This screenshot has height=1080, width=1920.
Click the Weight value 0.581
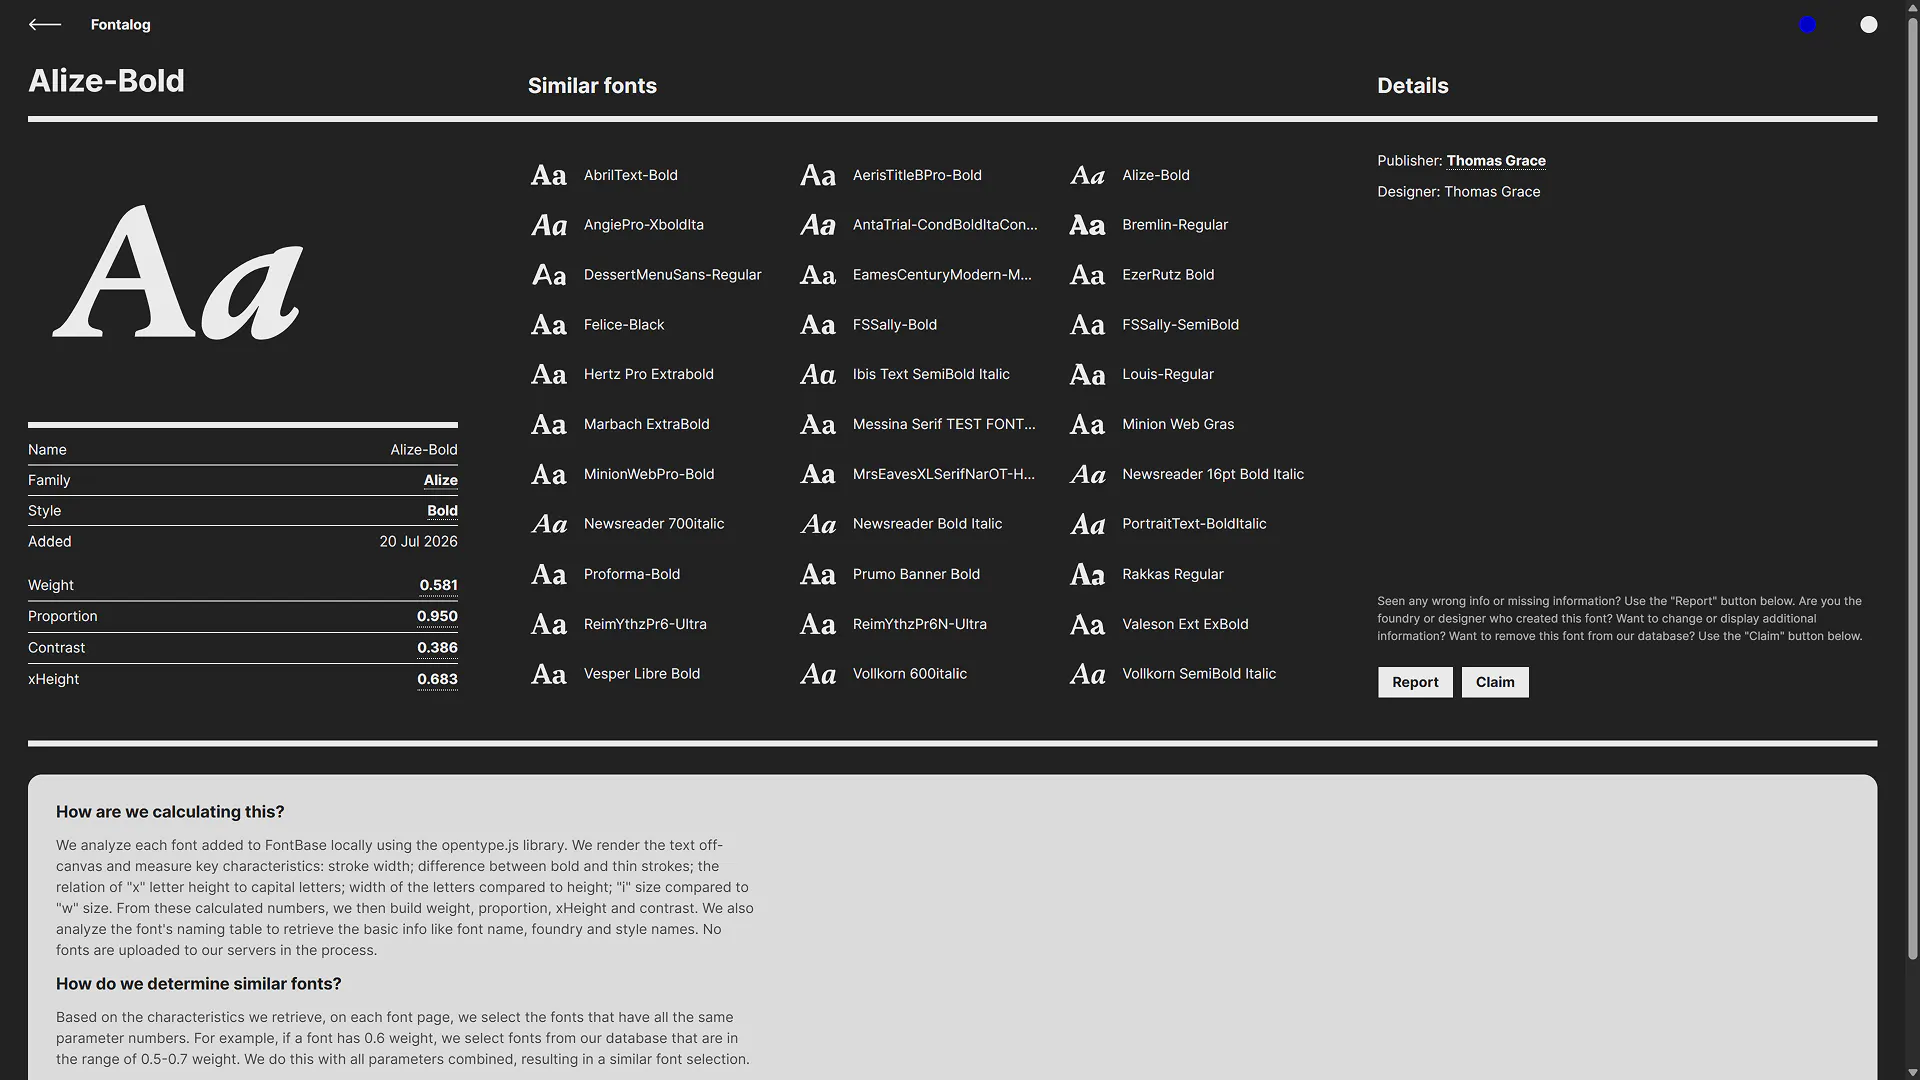(x=439, y=586)
